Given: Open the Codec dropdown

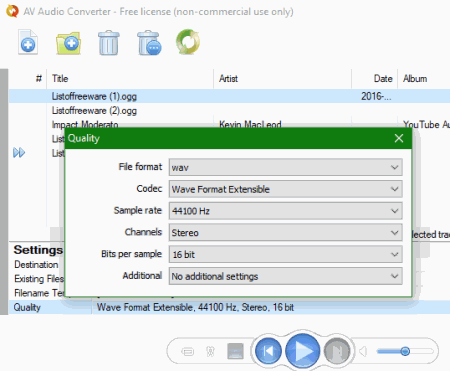Looking at the screenshot, I should [x=286, y=189].
